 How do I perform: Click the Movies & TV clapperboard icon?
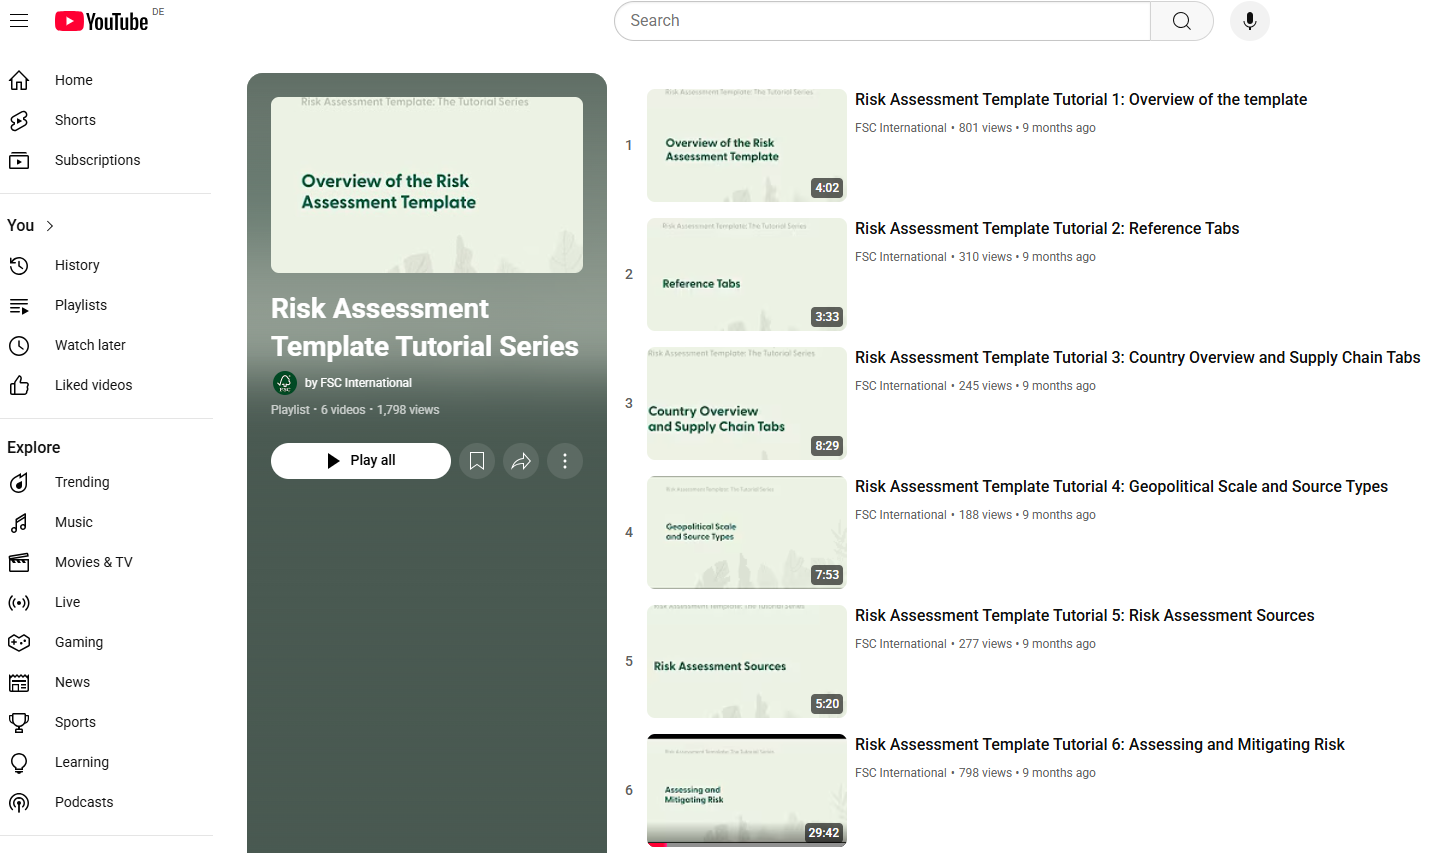(19, 562)
